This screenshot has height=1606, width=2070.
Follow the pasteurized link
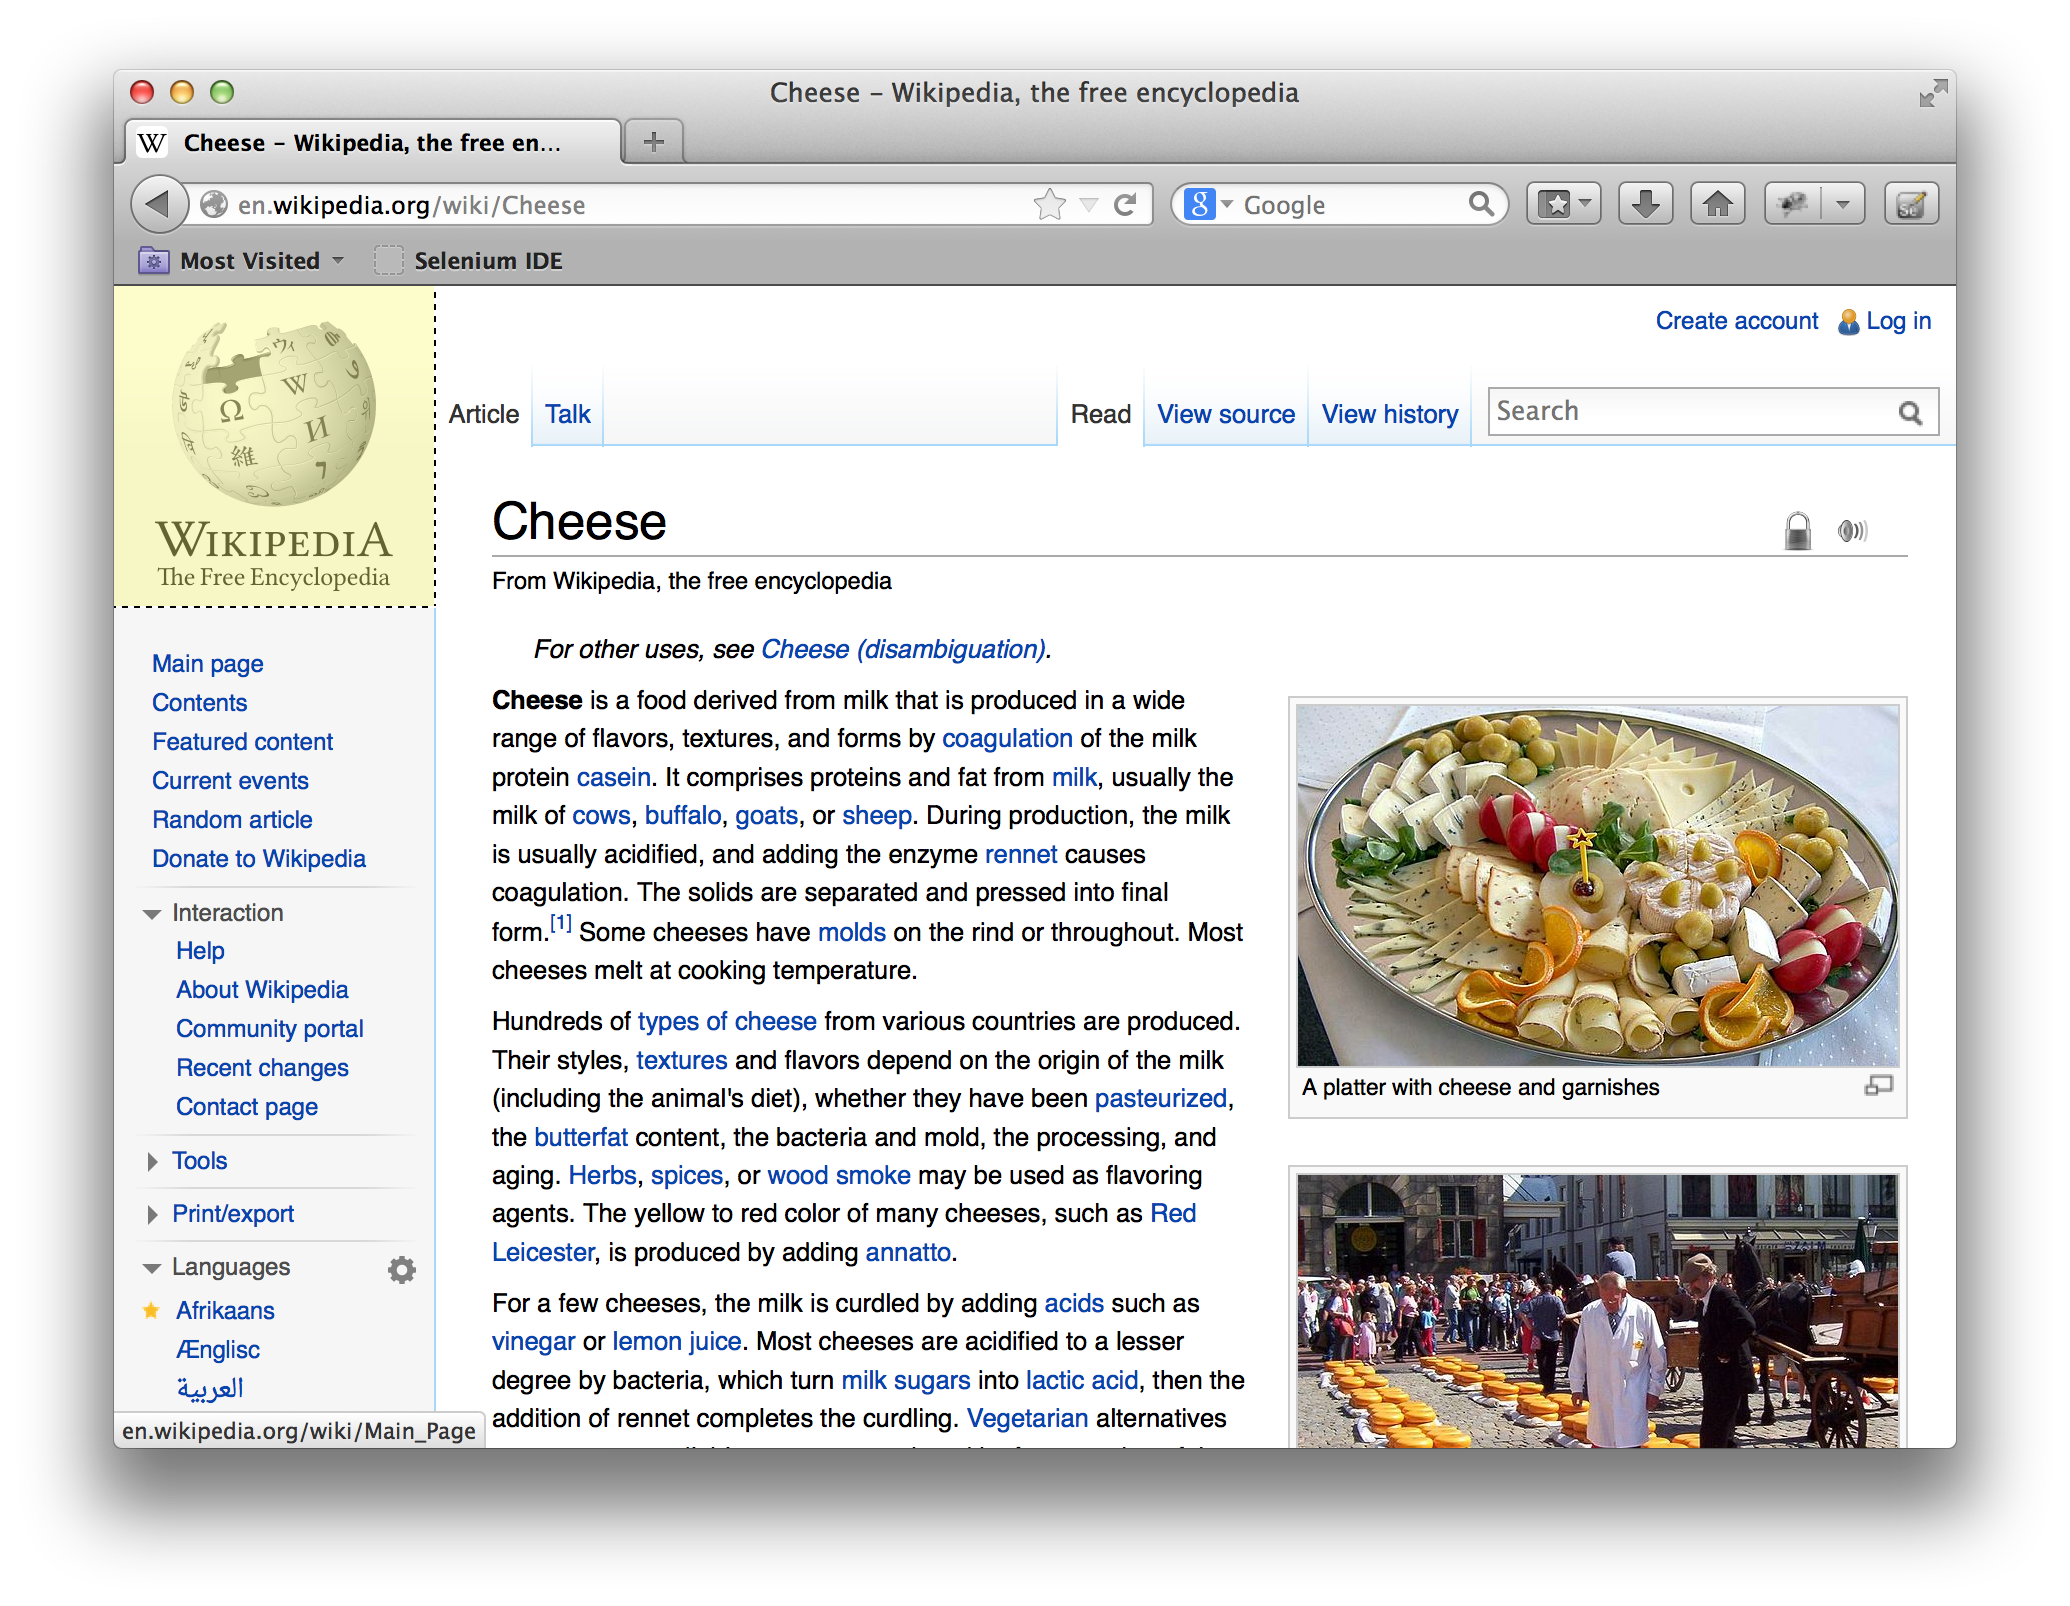tap(1160, 1098)
